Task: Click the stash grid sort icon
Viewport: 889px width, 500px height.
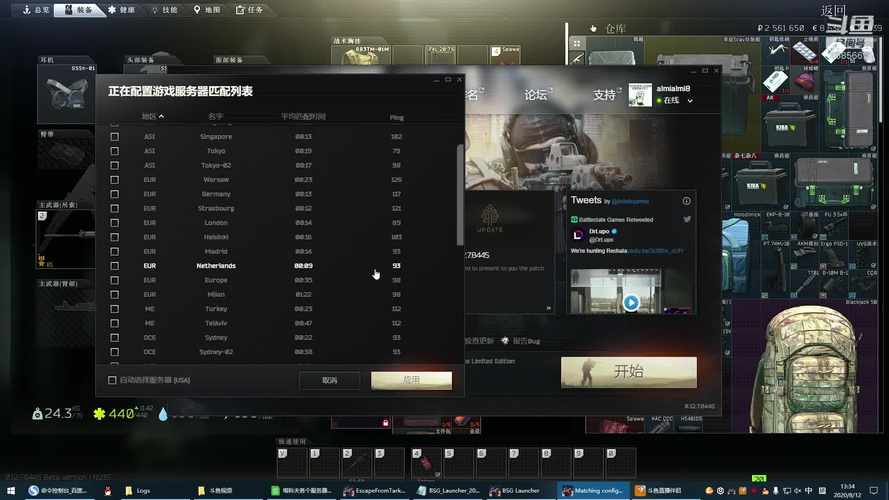Action: coord(577,43)
